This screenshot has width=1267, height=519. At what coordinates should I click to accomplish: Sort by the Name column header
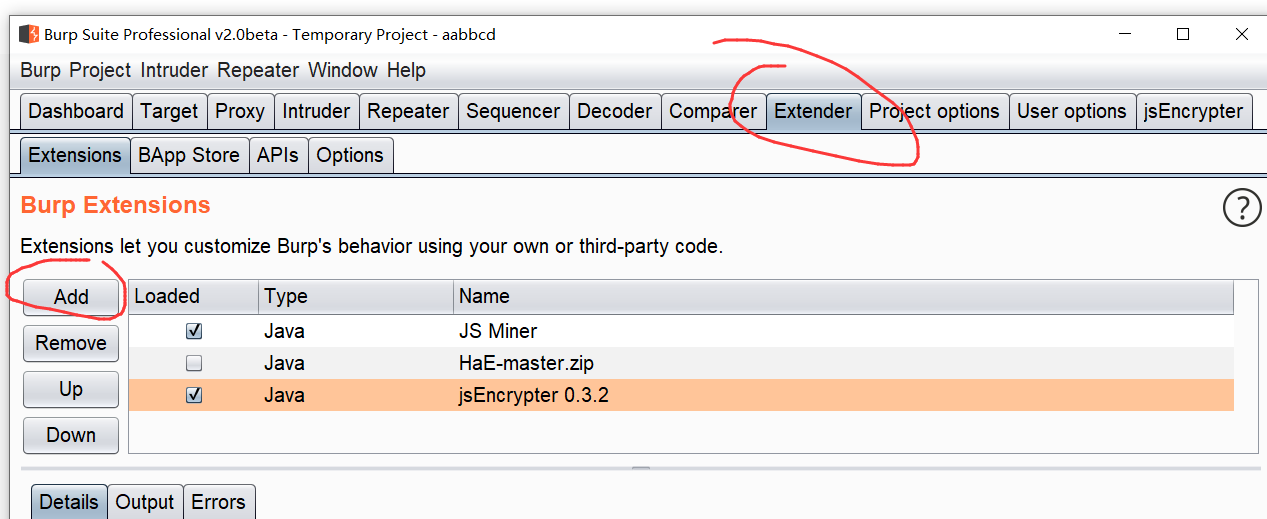[843, 296]
